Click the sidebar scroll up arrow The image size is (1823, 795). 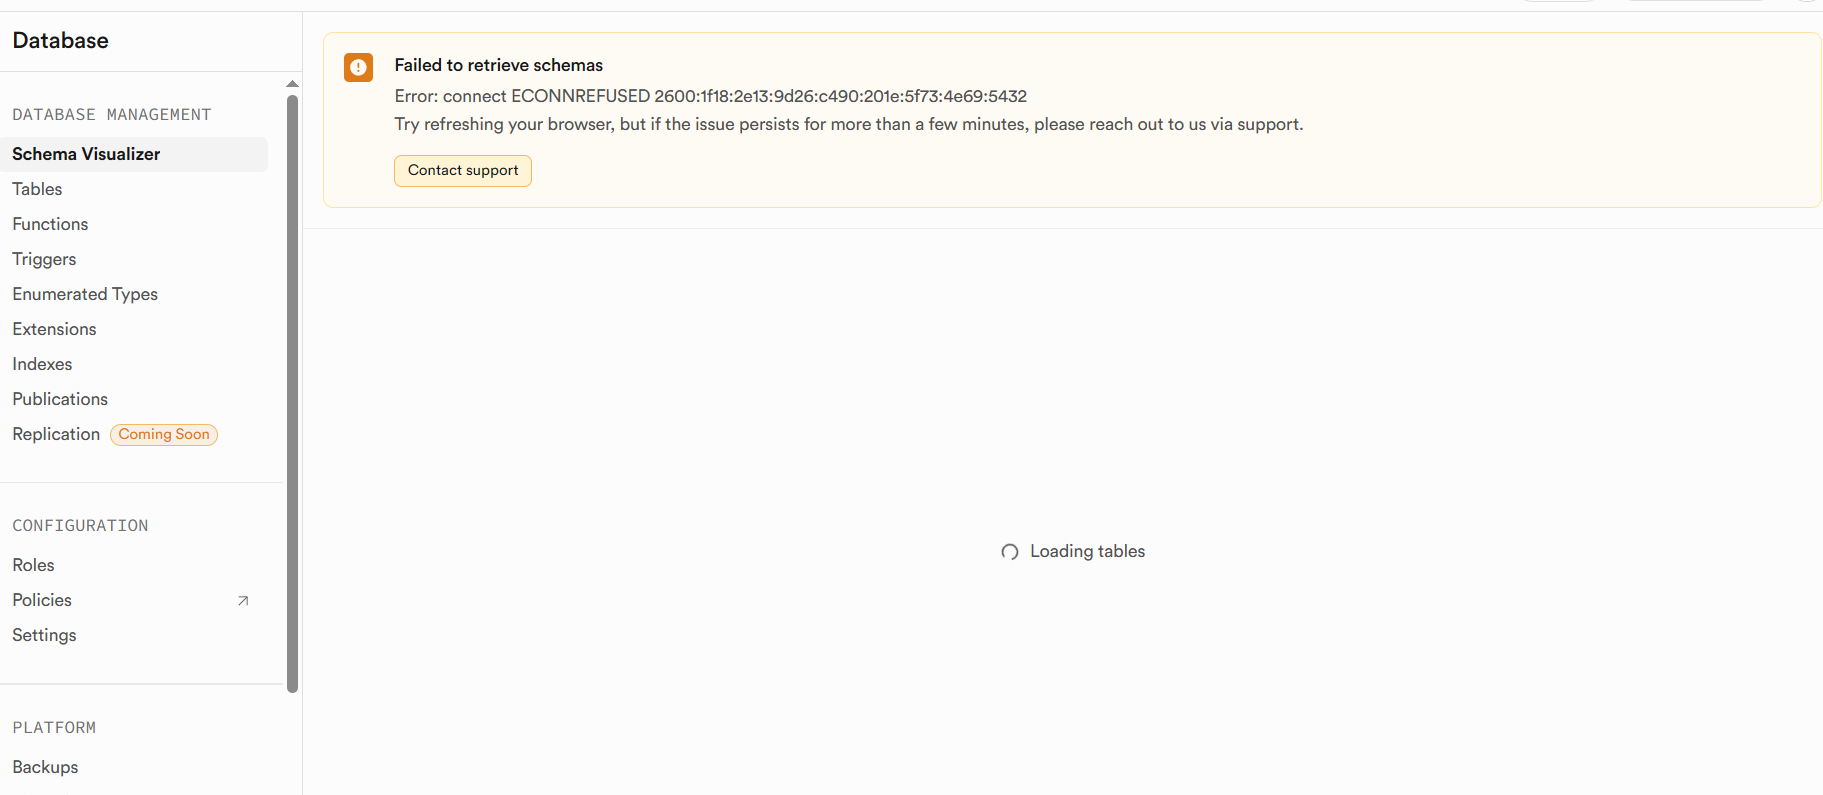coord(292,84)
